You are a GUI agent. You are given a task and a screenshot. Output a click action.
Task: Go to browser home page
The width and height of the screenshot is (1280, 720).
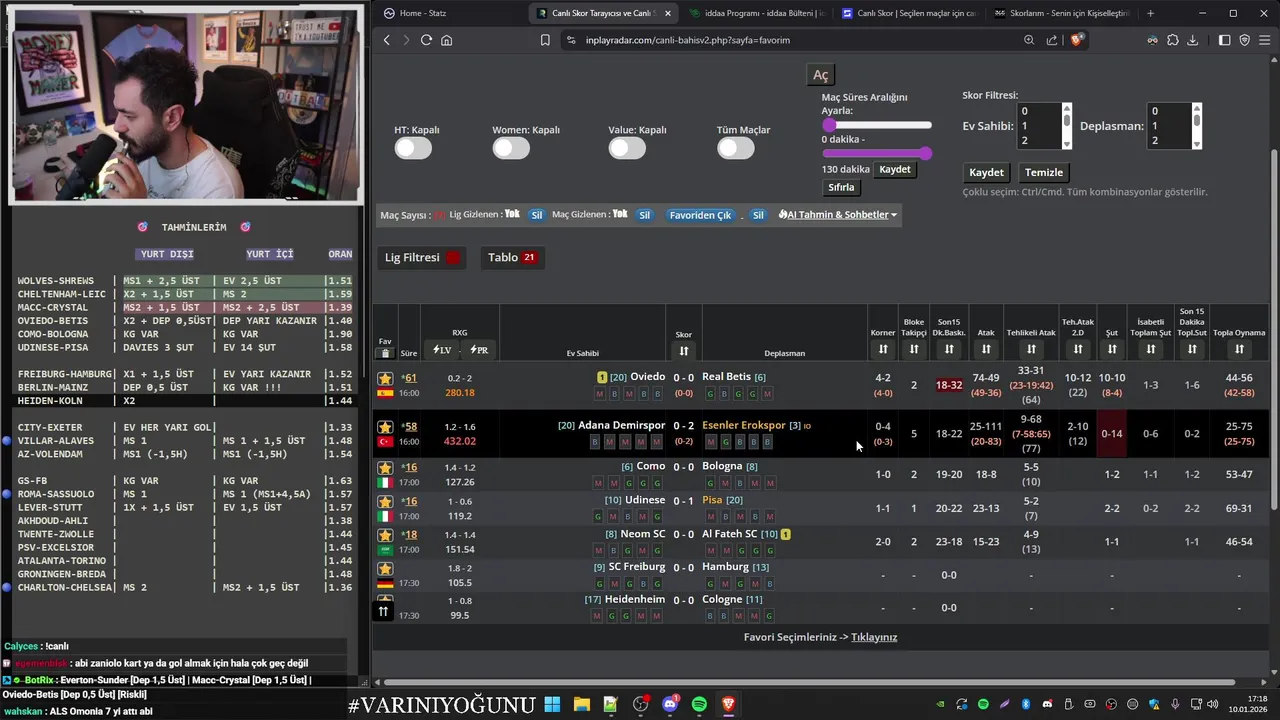446,40
